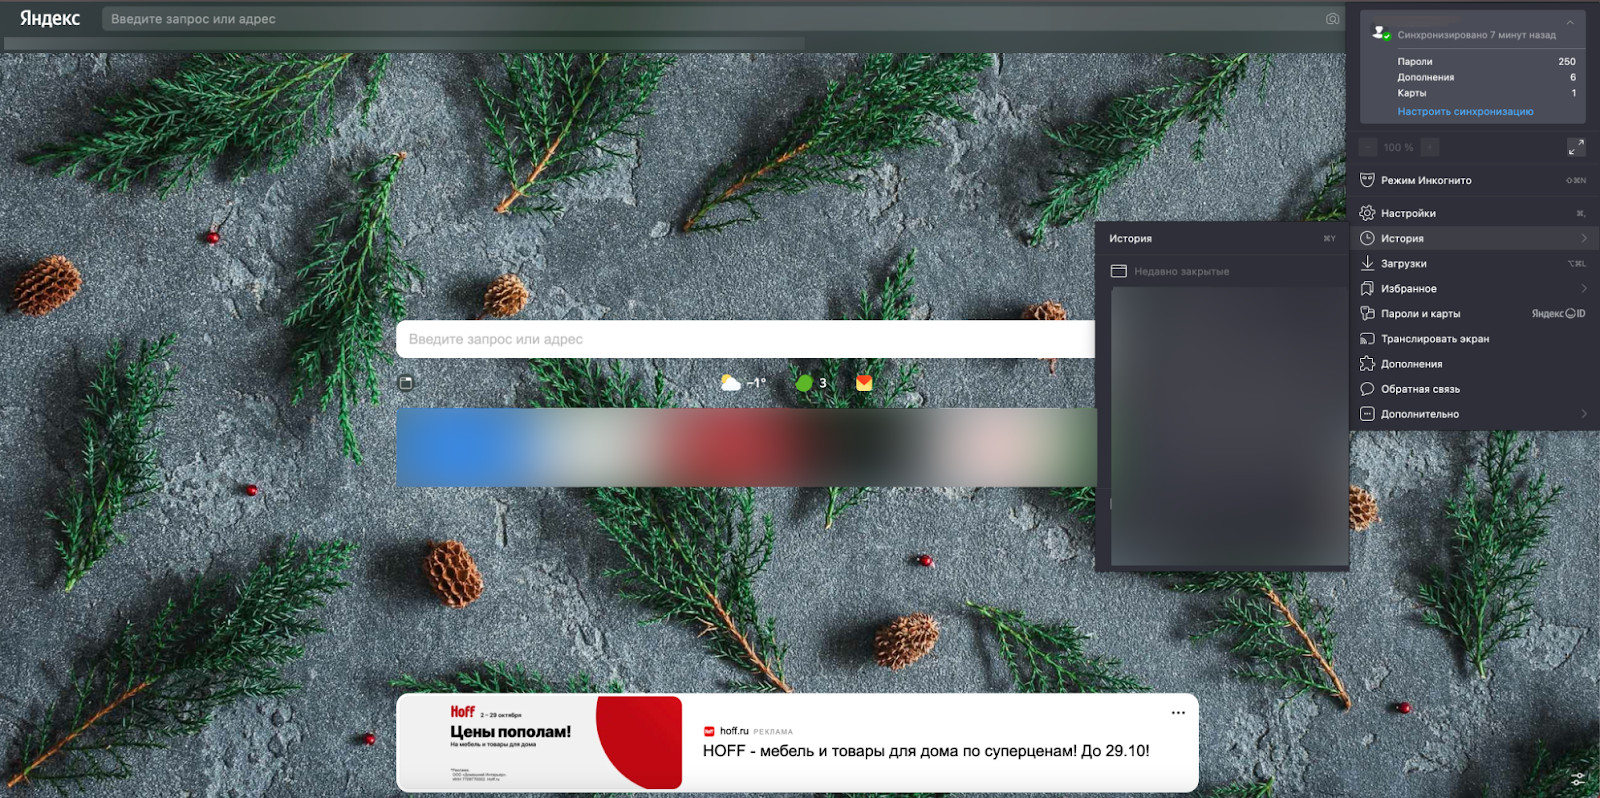Select Загрузки in the menu
Viewport: 1600px width, 798px height.
(x=1403, y=264)
